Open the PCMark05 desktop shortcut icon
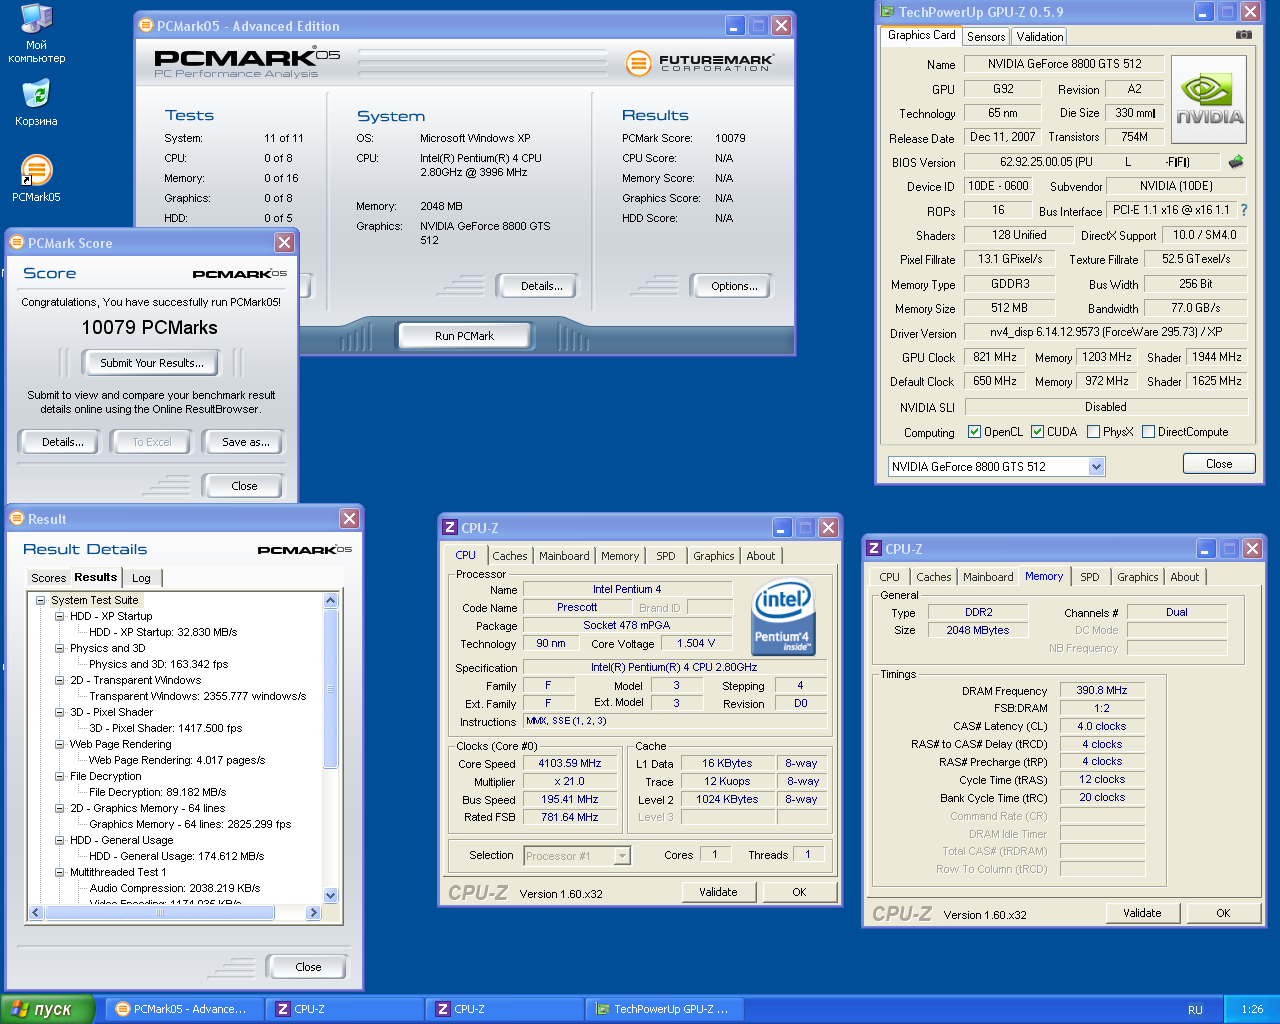The height and width of the screenshot is (1024, 1280). pos(36,170)
